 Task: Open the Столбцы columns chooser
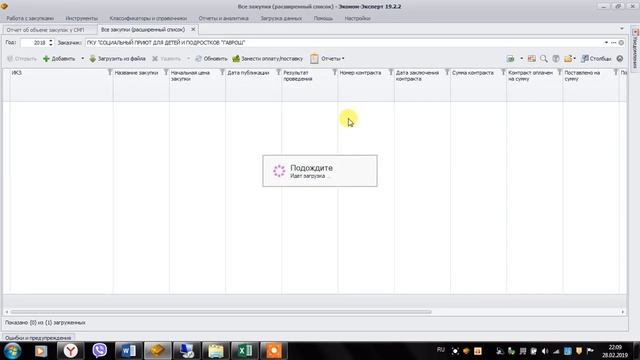point(596,59)
